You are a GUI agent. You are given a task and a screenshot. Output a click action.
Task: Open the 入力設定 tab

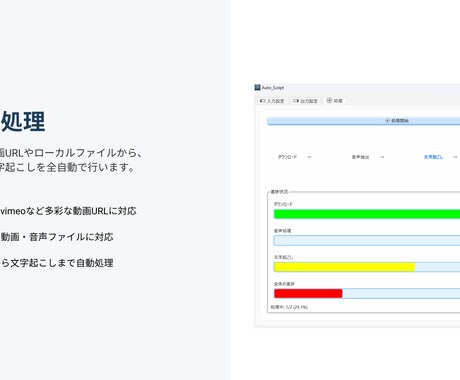272,101
